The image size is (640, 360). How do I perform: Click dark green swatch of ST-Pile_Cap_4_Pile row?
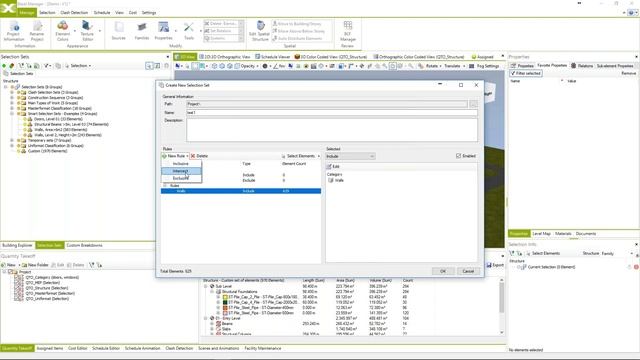pyautogui.click(x=225, y=302)
